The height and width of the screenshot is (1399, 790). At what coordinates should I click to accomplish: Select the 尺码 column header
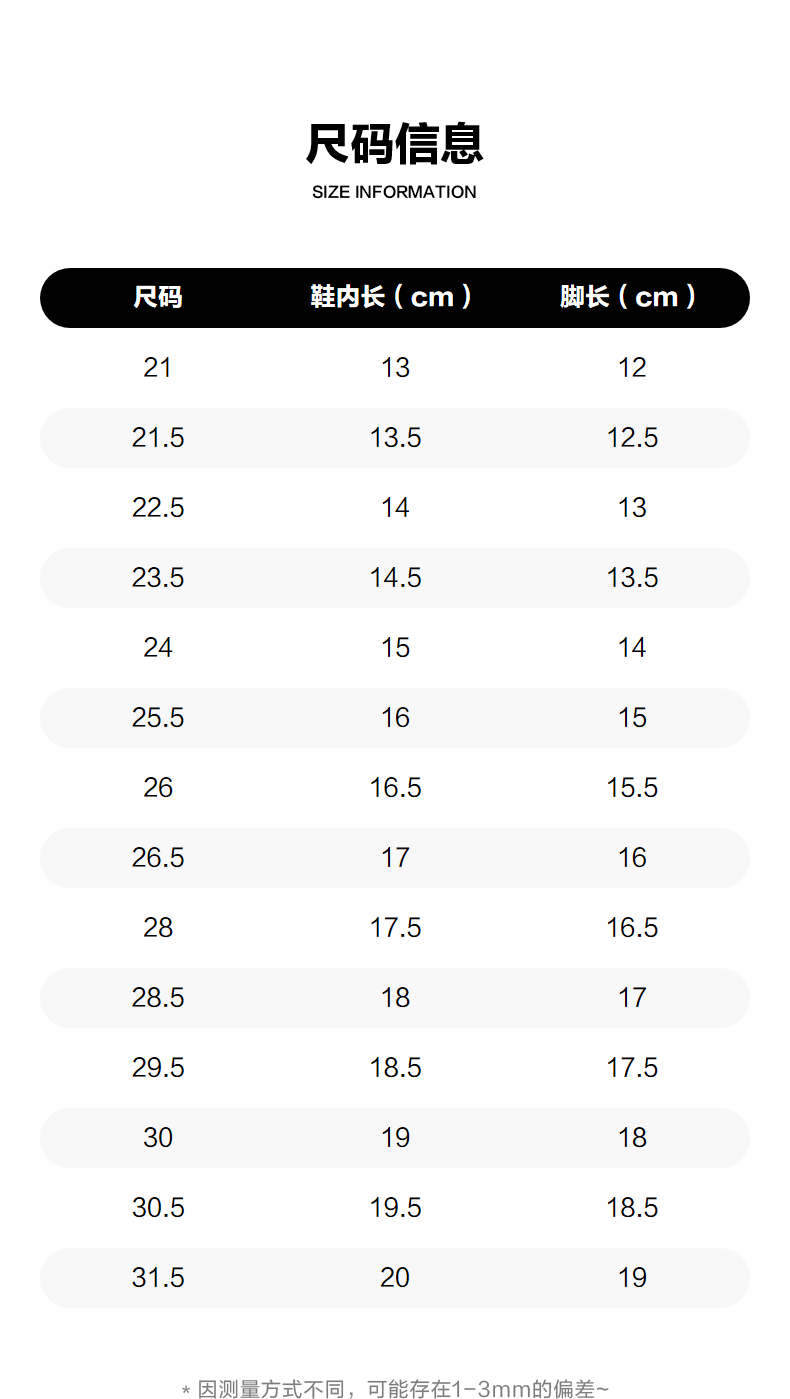158,297
